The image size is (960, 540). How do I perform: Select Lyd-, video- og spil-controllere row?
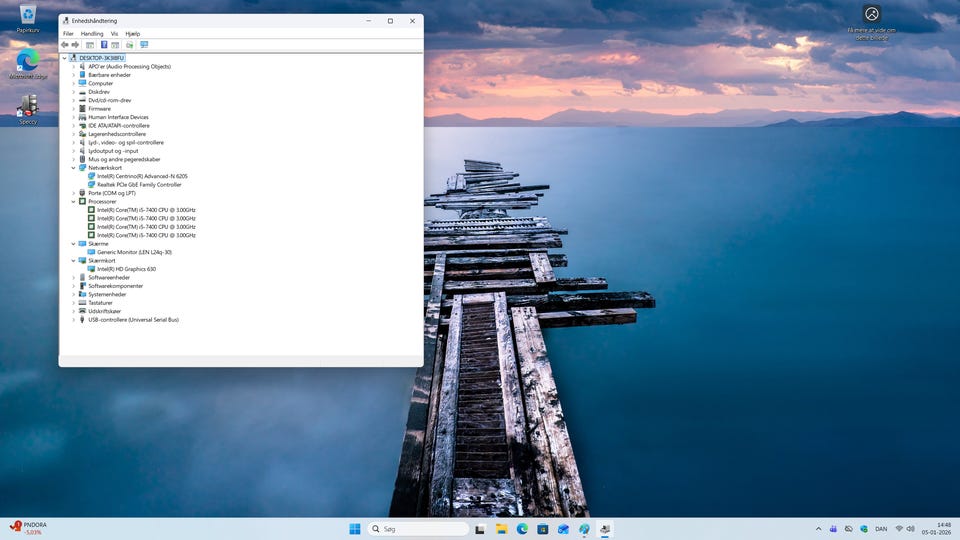[126, 143]
